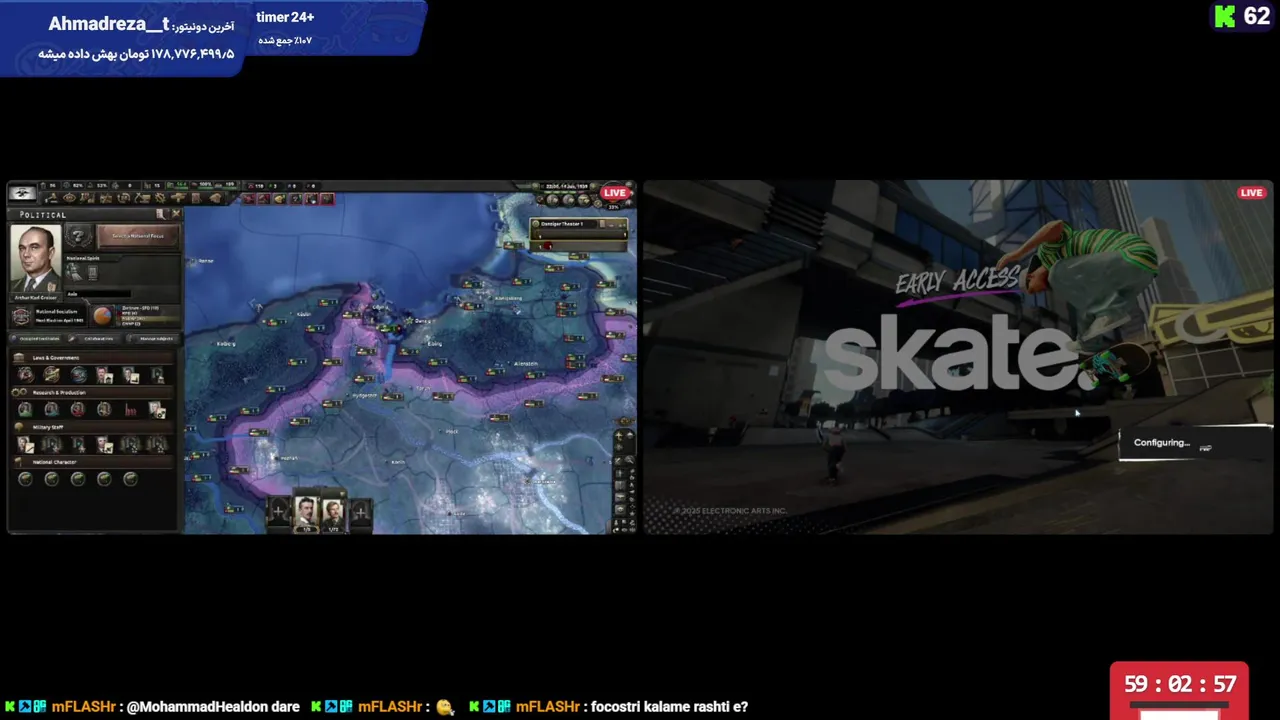Screen dimensions: 1280x720
Task: Click the empty third political advisor slot
Action: tap(158, 375)
